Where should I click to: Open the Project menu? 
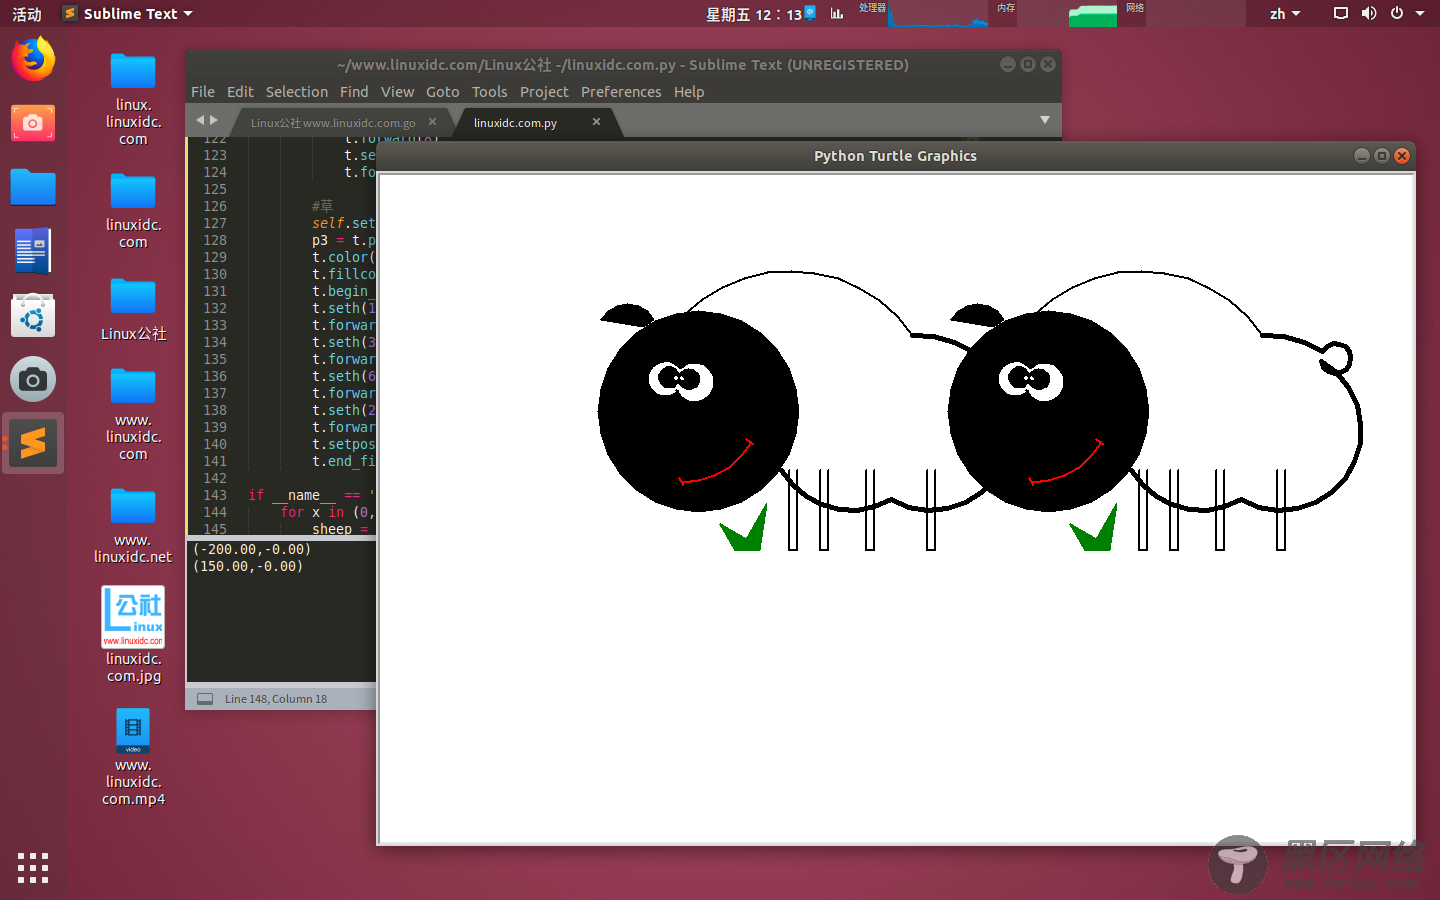pos(544,92)
